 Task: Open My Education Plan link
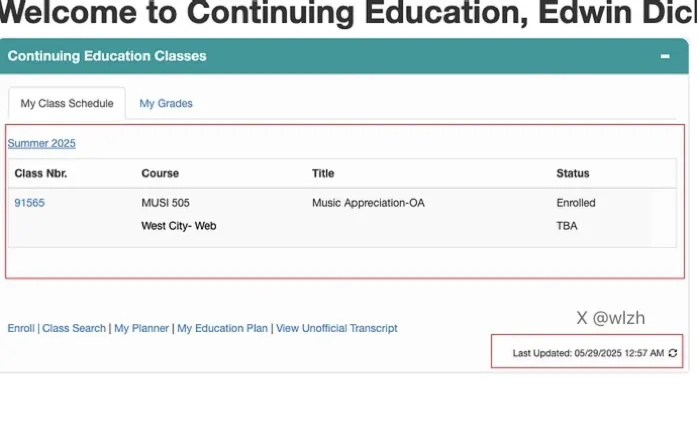point(222,328)
